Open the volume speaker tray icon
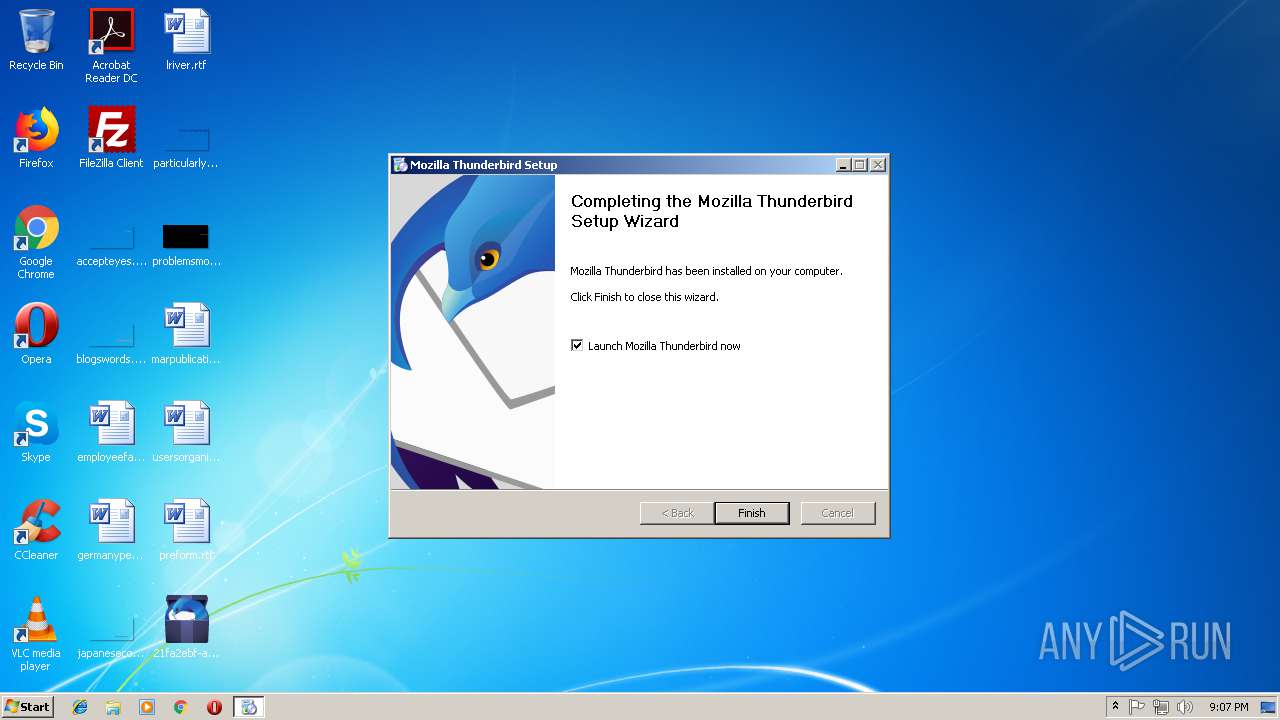This screenshot has height=720, width=1280. tap(1185, 707)
